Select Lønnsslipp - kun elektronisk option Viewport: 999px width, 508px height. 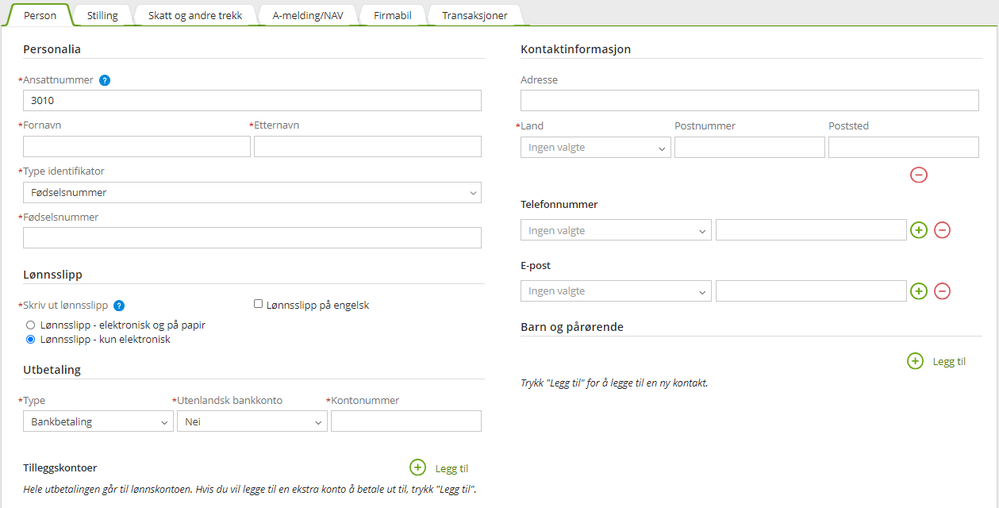31,339
